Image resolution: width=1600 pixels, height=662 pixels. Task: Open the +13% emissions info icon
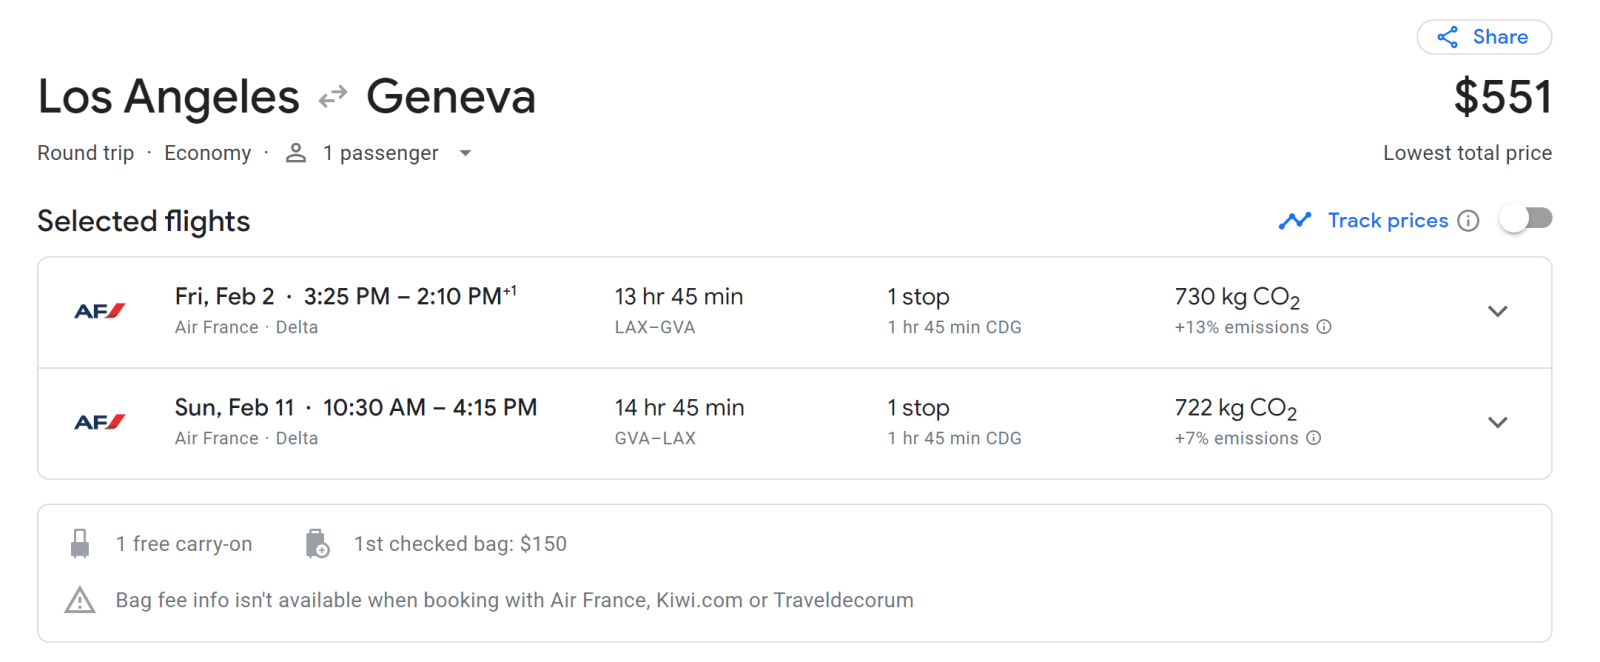(1324, 327)
